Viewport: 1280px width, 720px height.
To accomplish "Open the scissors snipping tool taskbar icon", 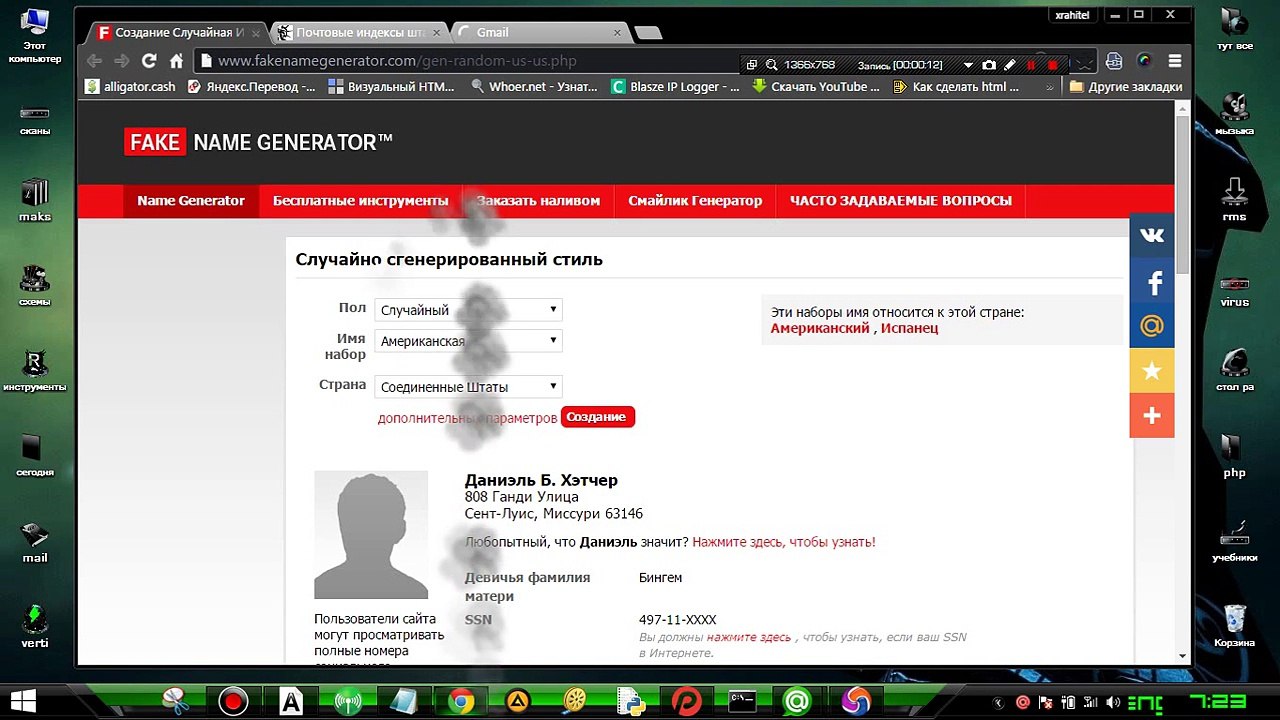I will coord(176,702).
